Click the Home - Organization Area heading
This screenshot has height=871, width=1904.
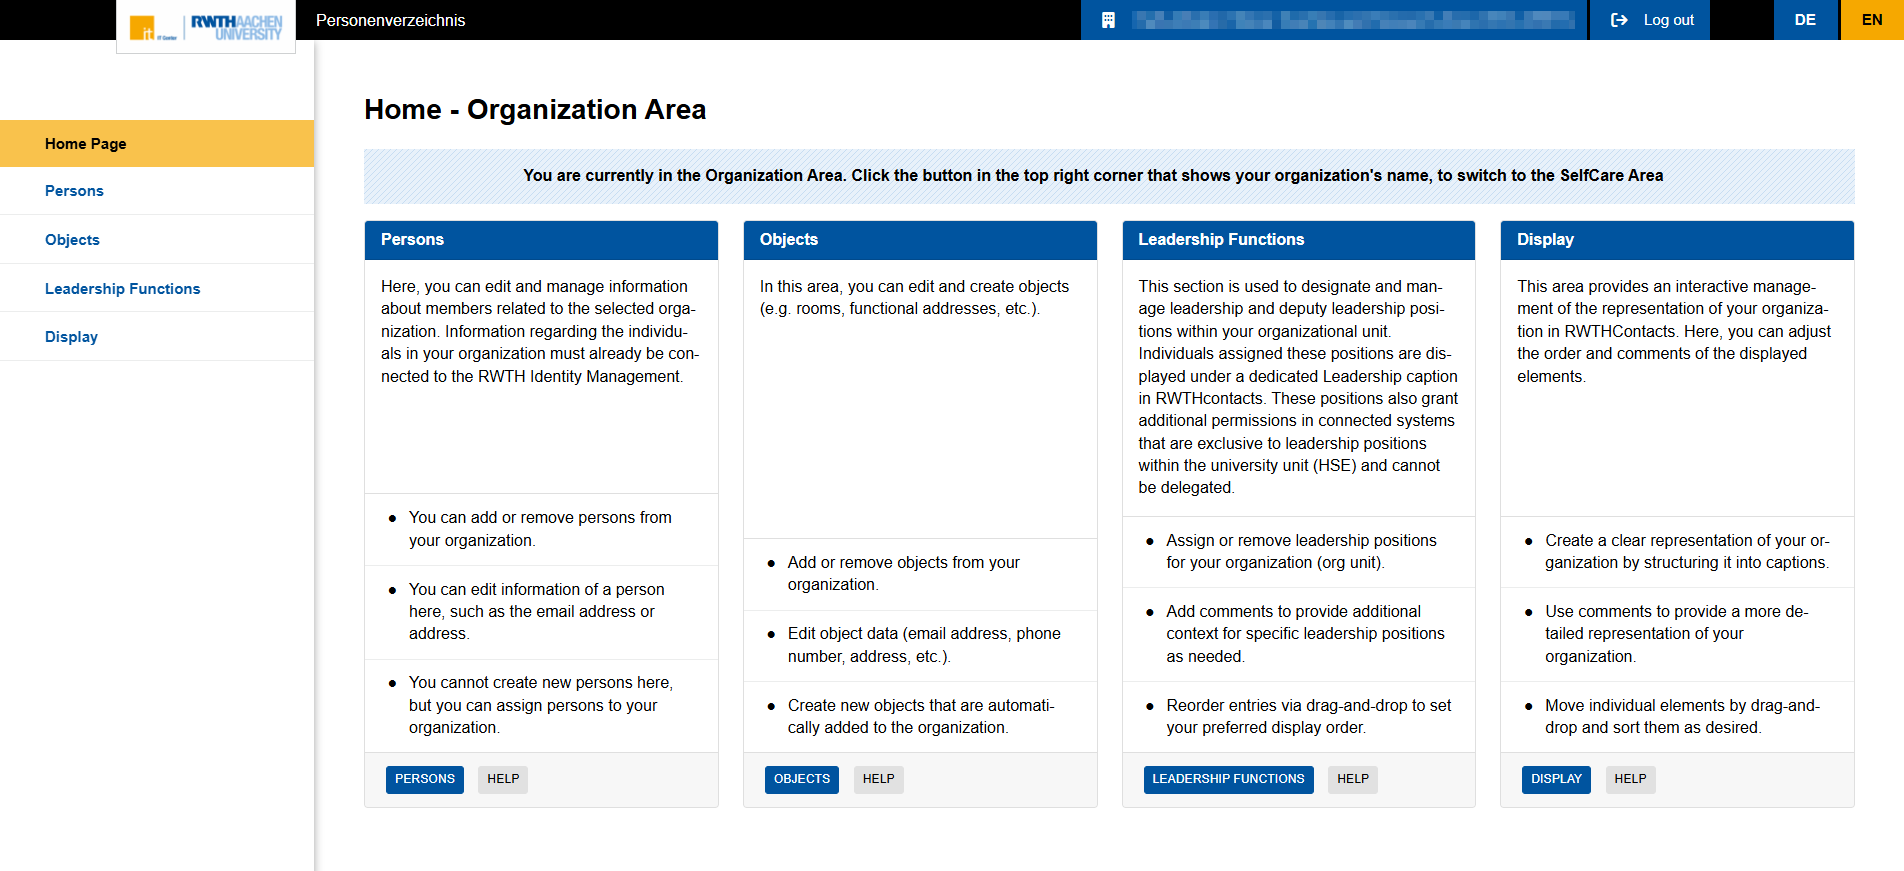click(535, 109)
